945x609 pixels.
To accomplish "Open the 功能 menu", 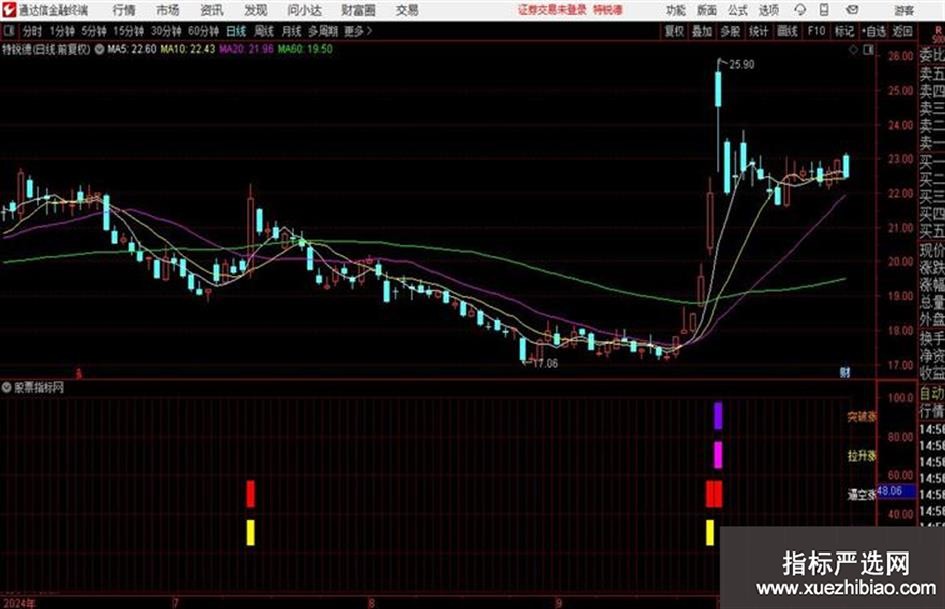I will [676, 10].
